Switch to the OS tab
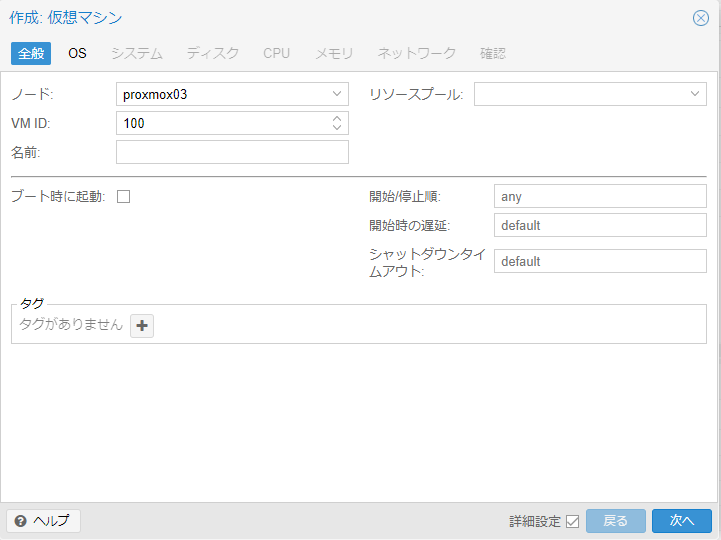The height and width of the screenshot is (540, 721). click(77, 53)
